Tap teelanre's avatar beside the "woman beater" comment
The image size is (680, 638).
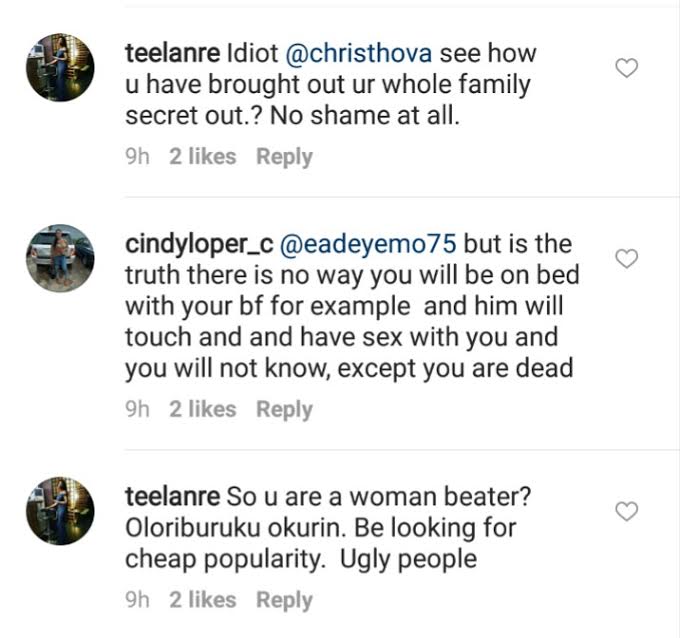pyautogui.click(x=60, y=510)
